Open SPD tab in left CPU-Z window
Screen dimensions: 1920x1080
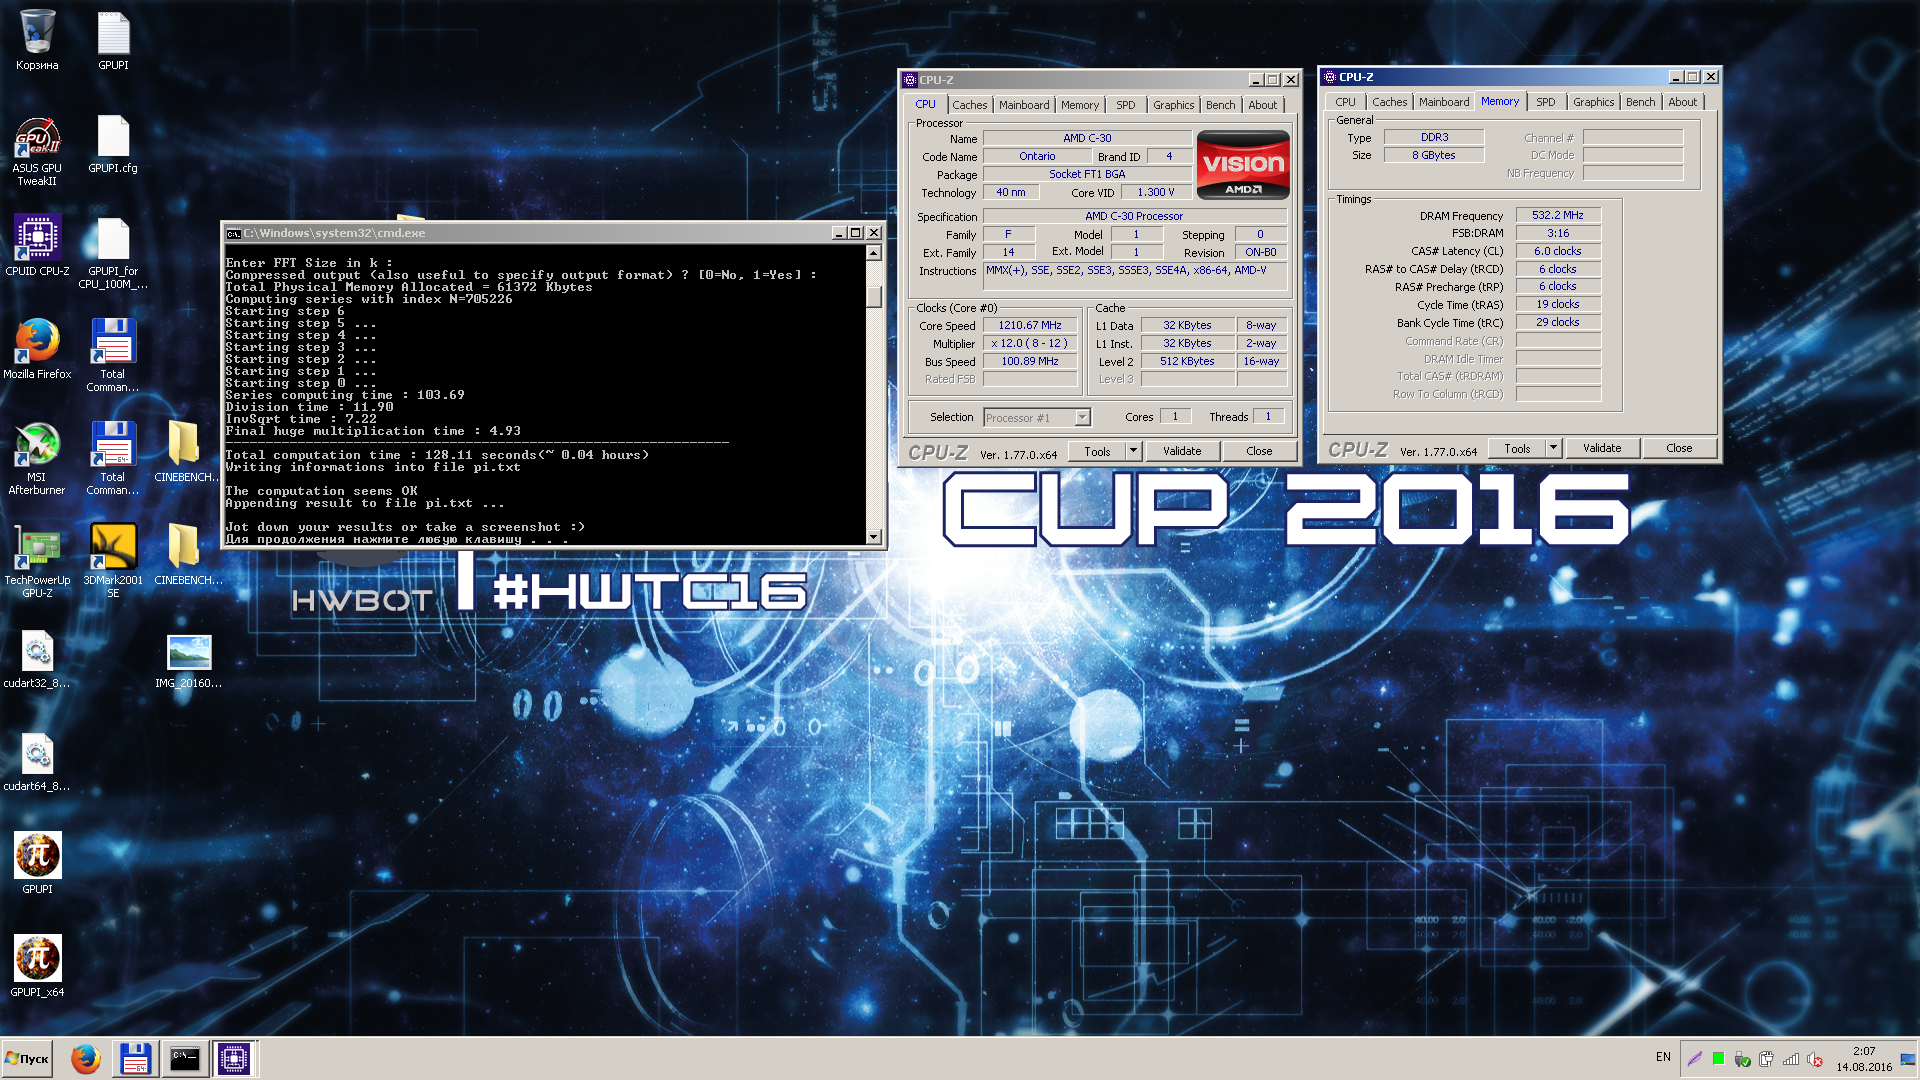point(1125,105)
